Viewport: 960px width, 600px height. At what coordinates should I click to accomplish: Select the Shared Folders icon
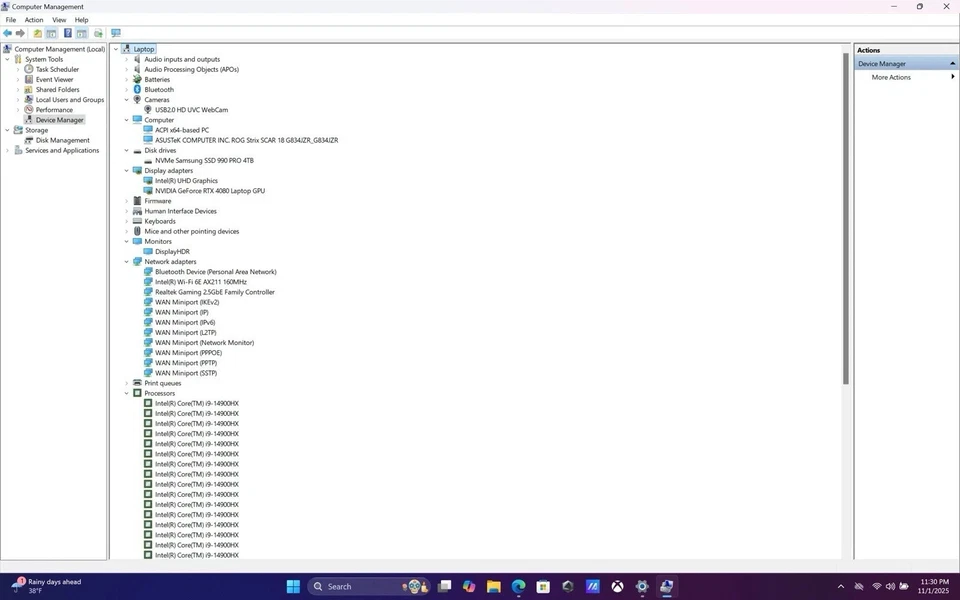coord(29,89)
